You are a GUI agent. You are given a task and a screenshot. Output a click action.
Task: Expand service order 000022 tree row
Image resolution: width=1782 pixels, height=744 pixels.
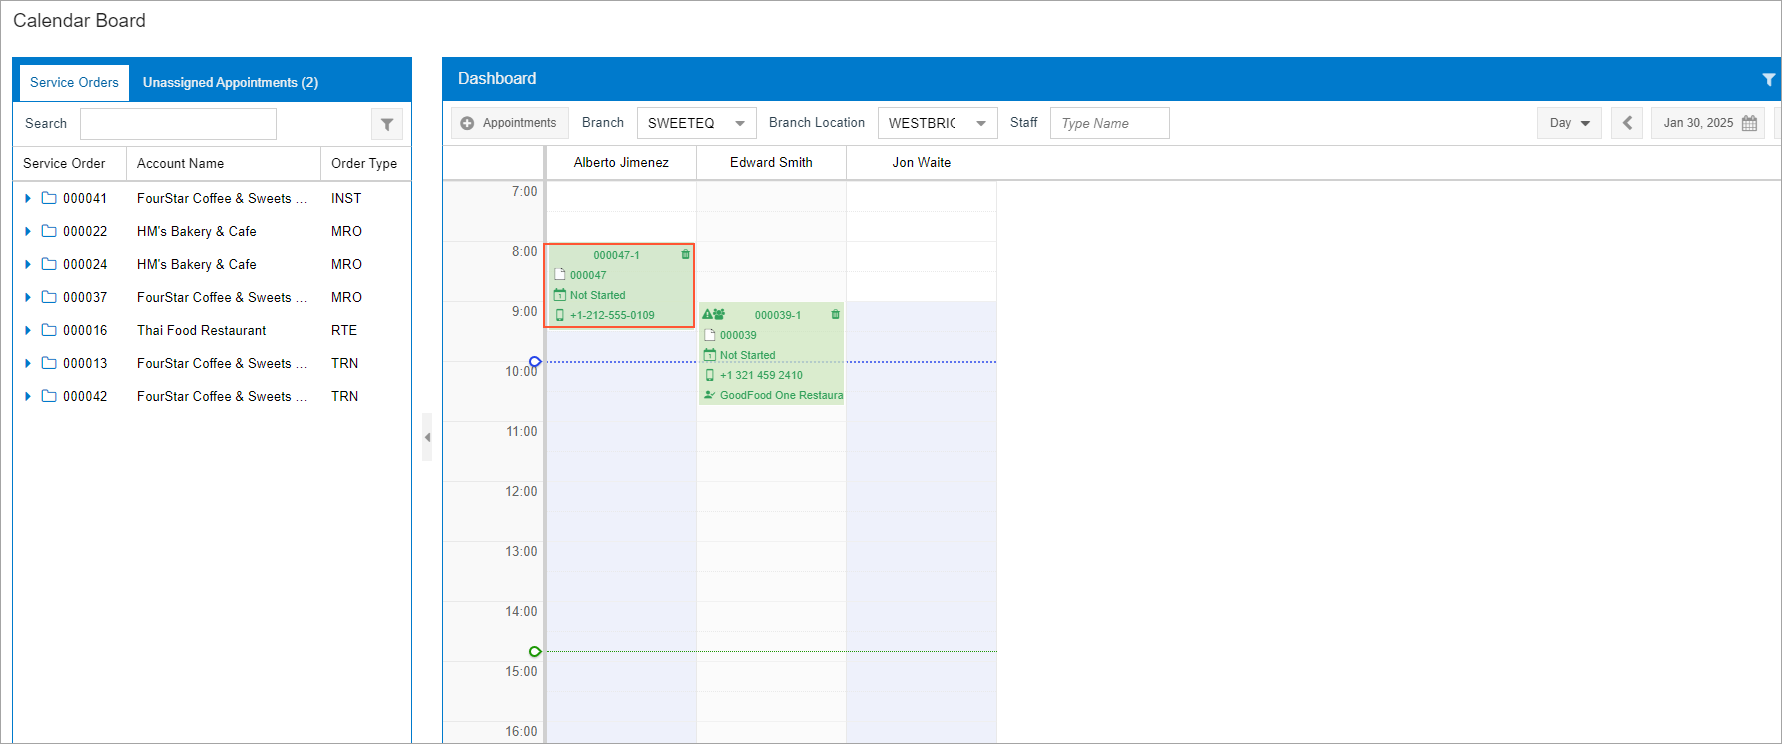[x=28, y=231]
